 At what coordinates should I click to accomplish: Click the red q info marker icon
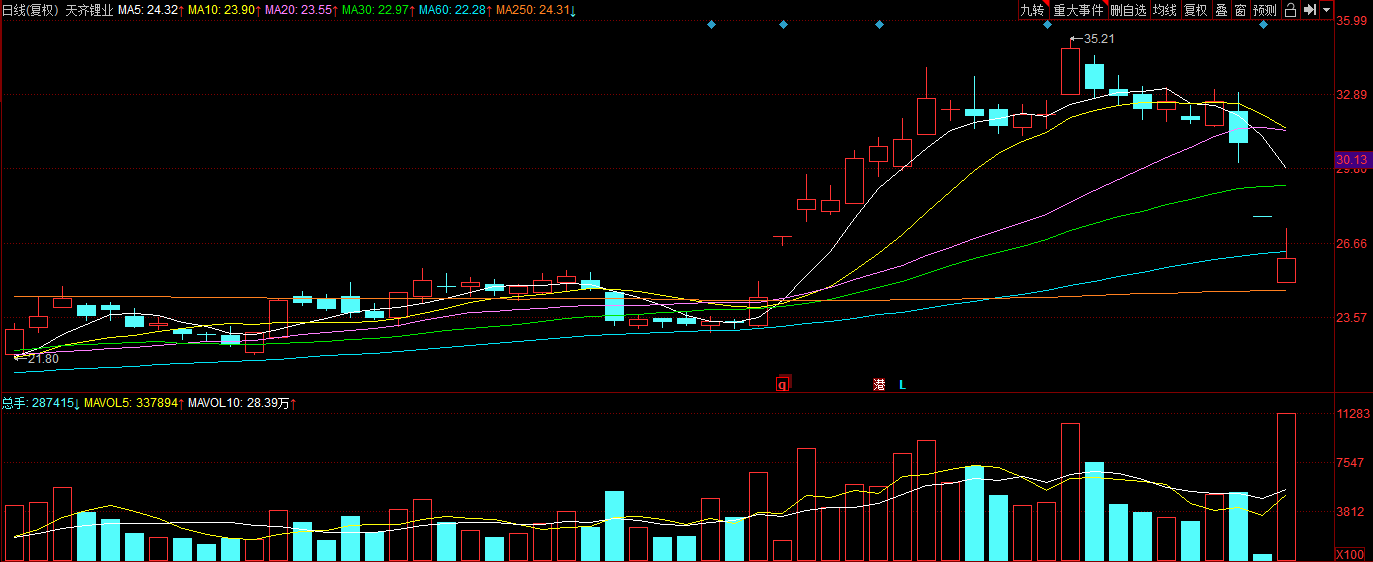[783, 384]
